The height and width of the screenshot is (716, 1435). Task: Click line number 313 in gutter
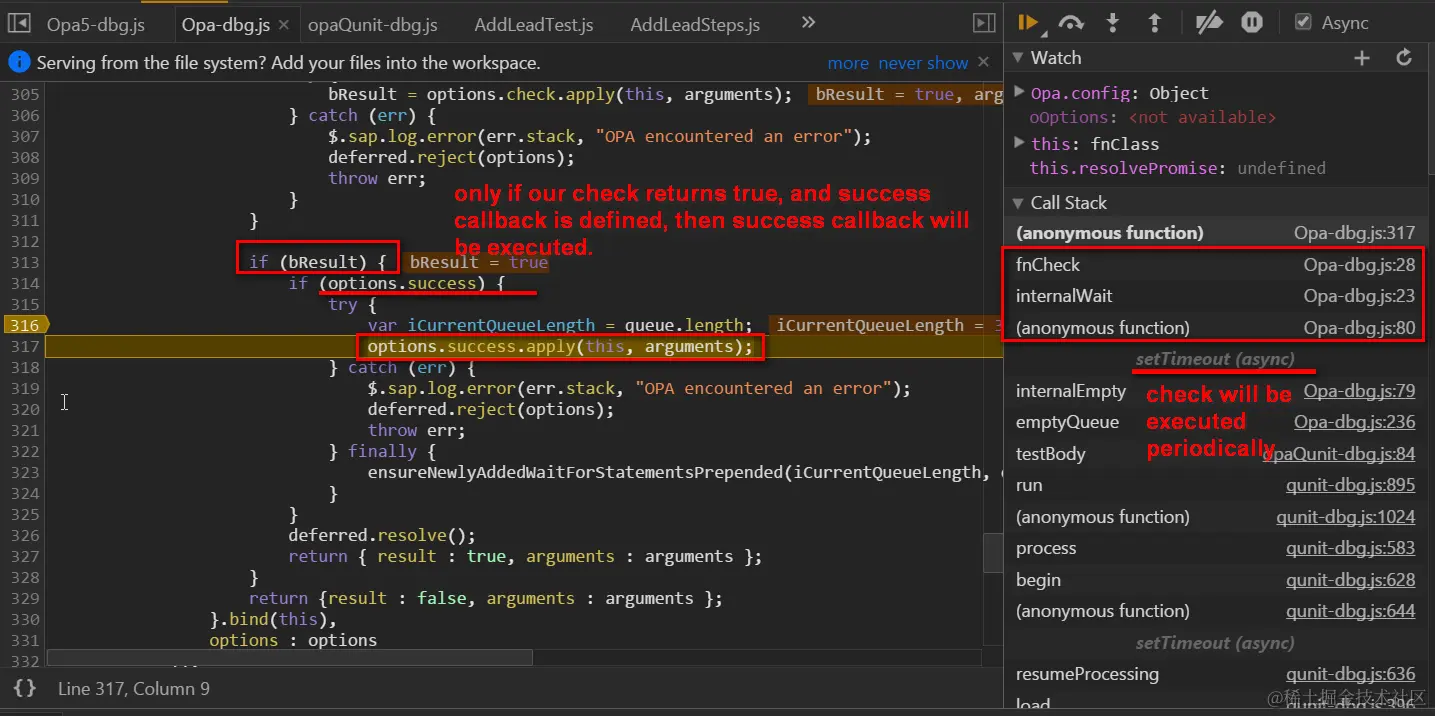(24, 262)
